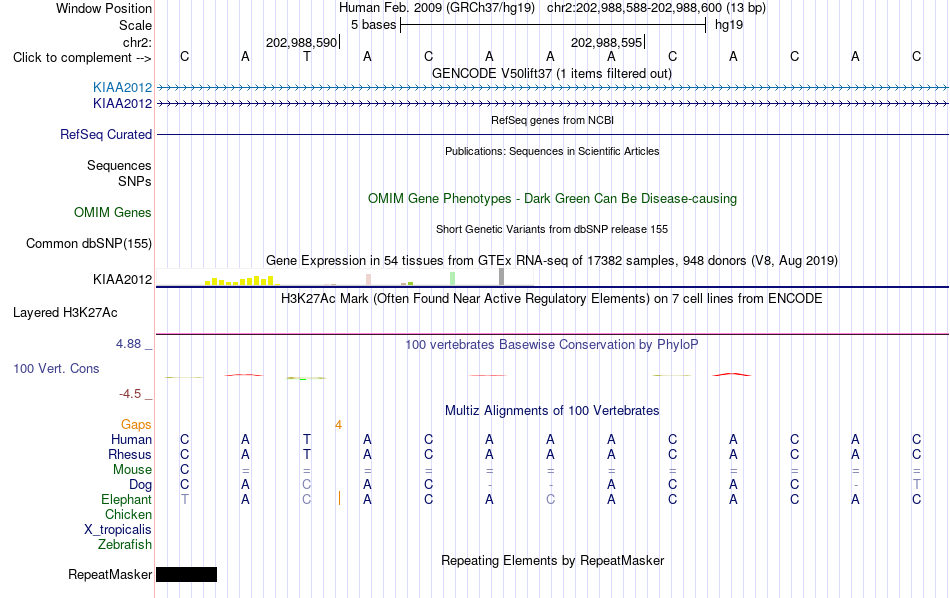Viewport: 950px width, 598px height.
Task: Click 'Repeating Elements by RepeatMasker' title
Action: click(553, 560)
